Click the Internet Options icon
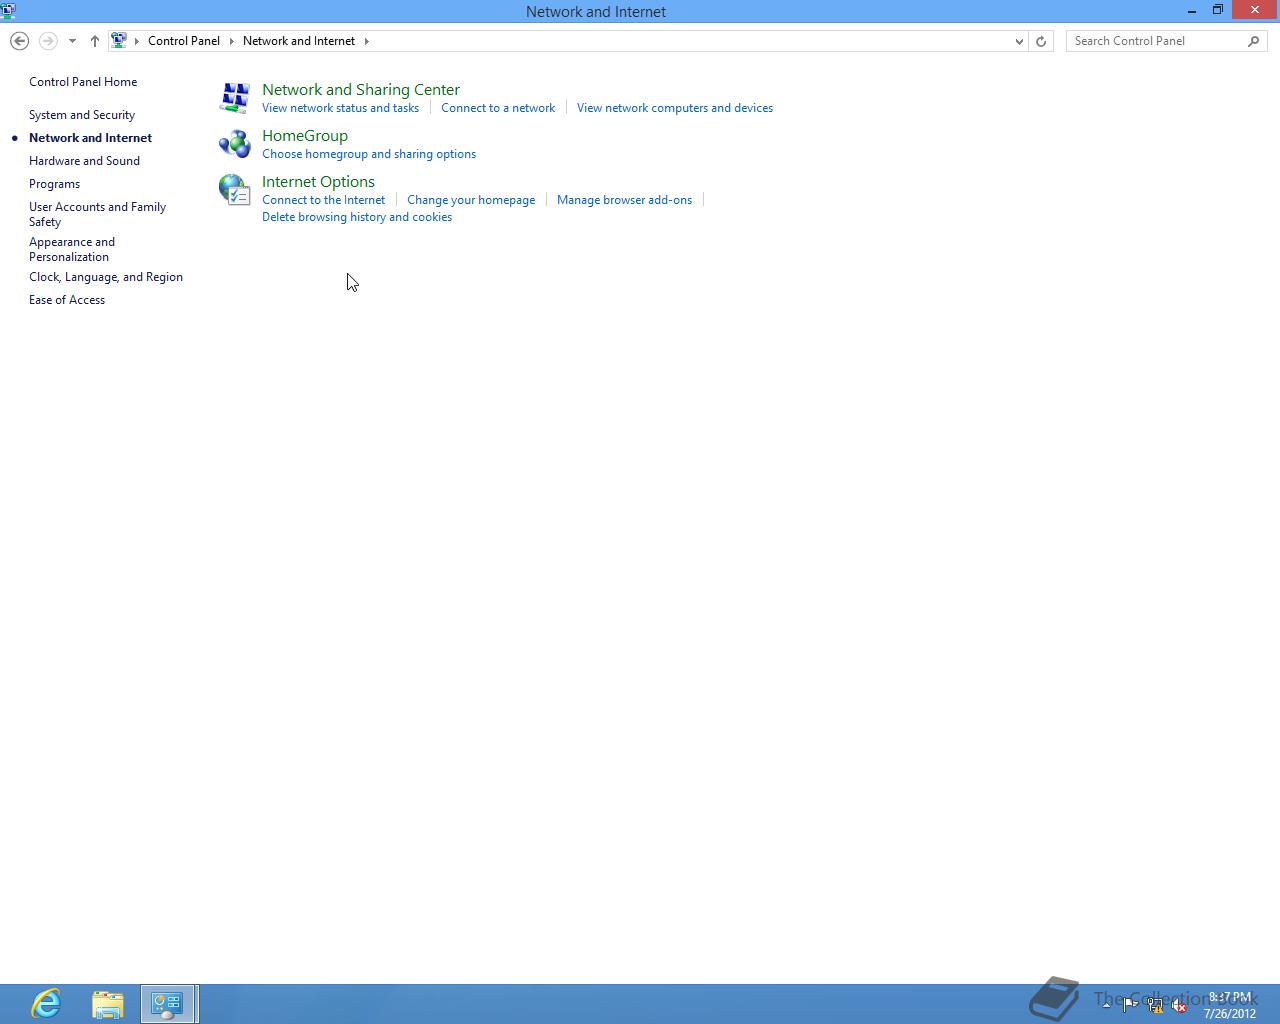1280x1024 pixels. point(235,189)
